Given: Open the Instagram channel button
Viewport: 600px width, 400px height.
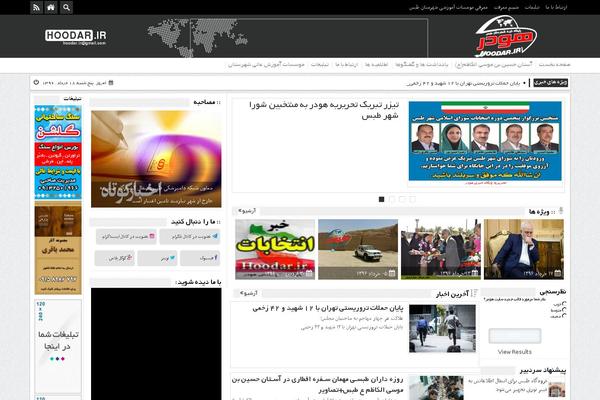Looking at the screenshot, I should click(126, 237).
